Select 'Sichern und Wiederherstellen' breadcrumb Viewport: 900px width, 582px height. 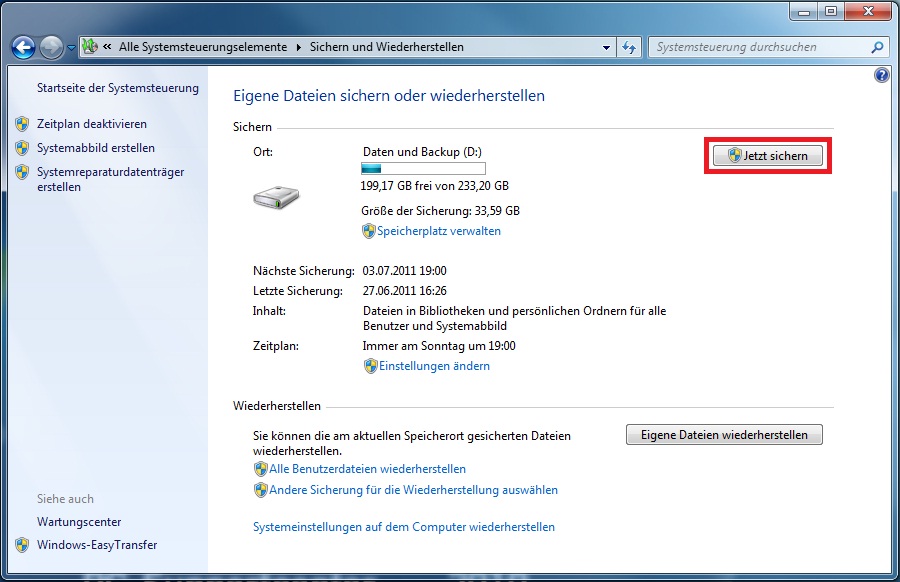[x=387, y=47]
